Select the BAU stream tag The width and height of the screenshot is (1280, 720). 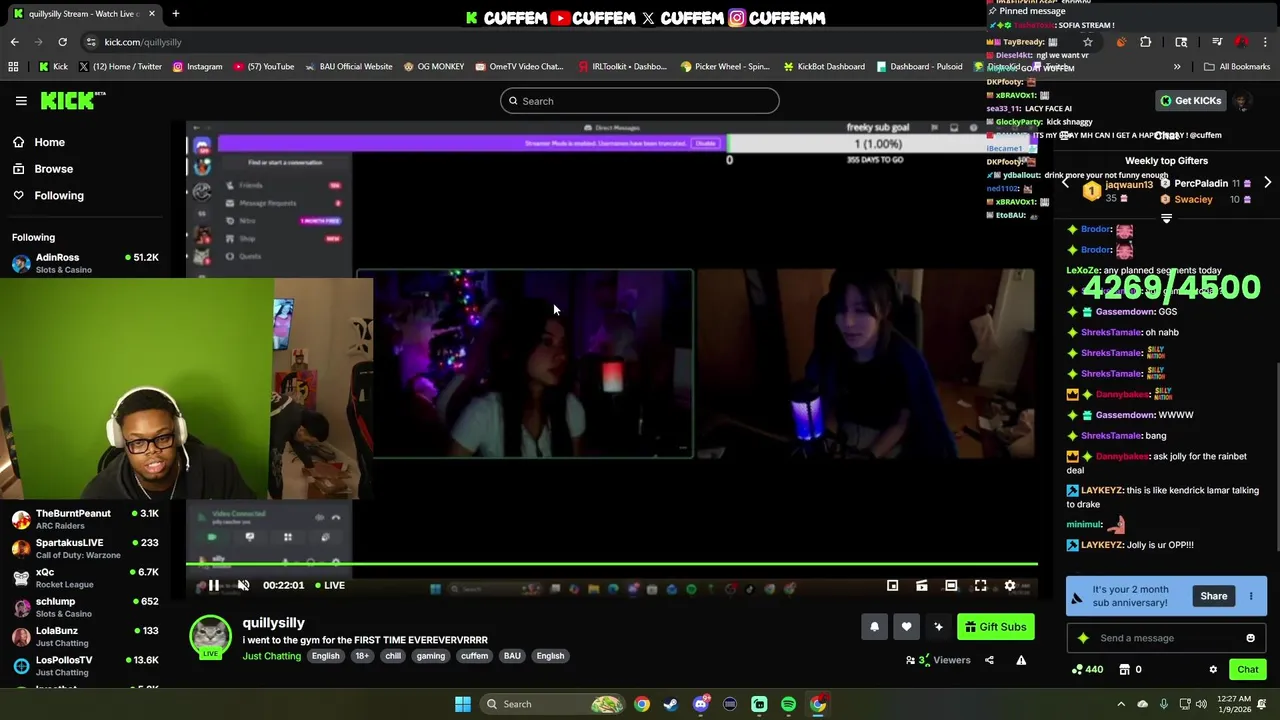512,656
